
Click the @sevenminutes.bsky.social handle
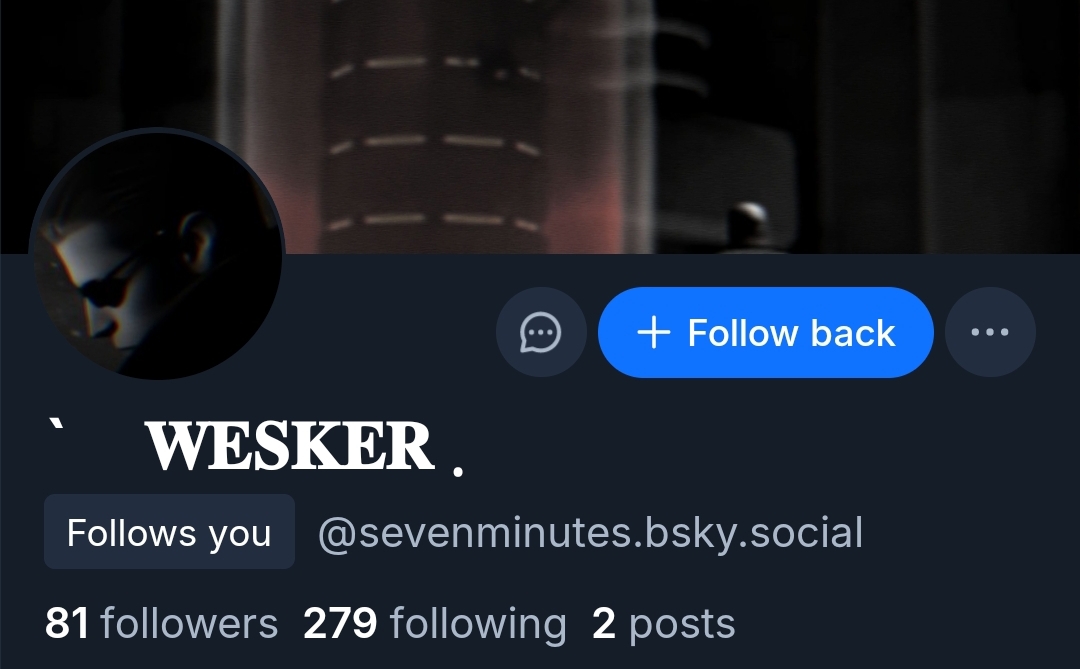590,533
